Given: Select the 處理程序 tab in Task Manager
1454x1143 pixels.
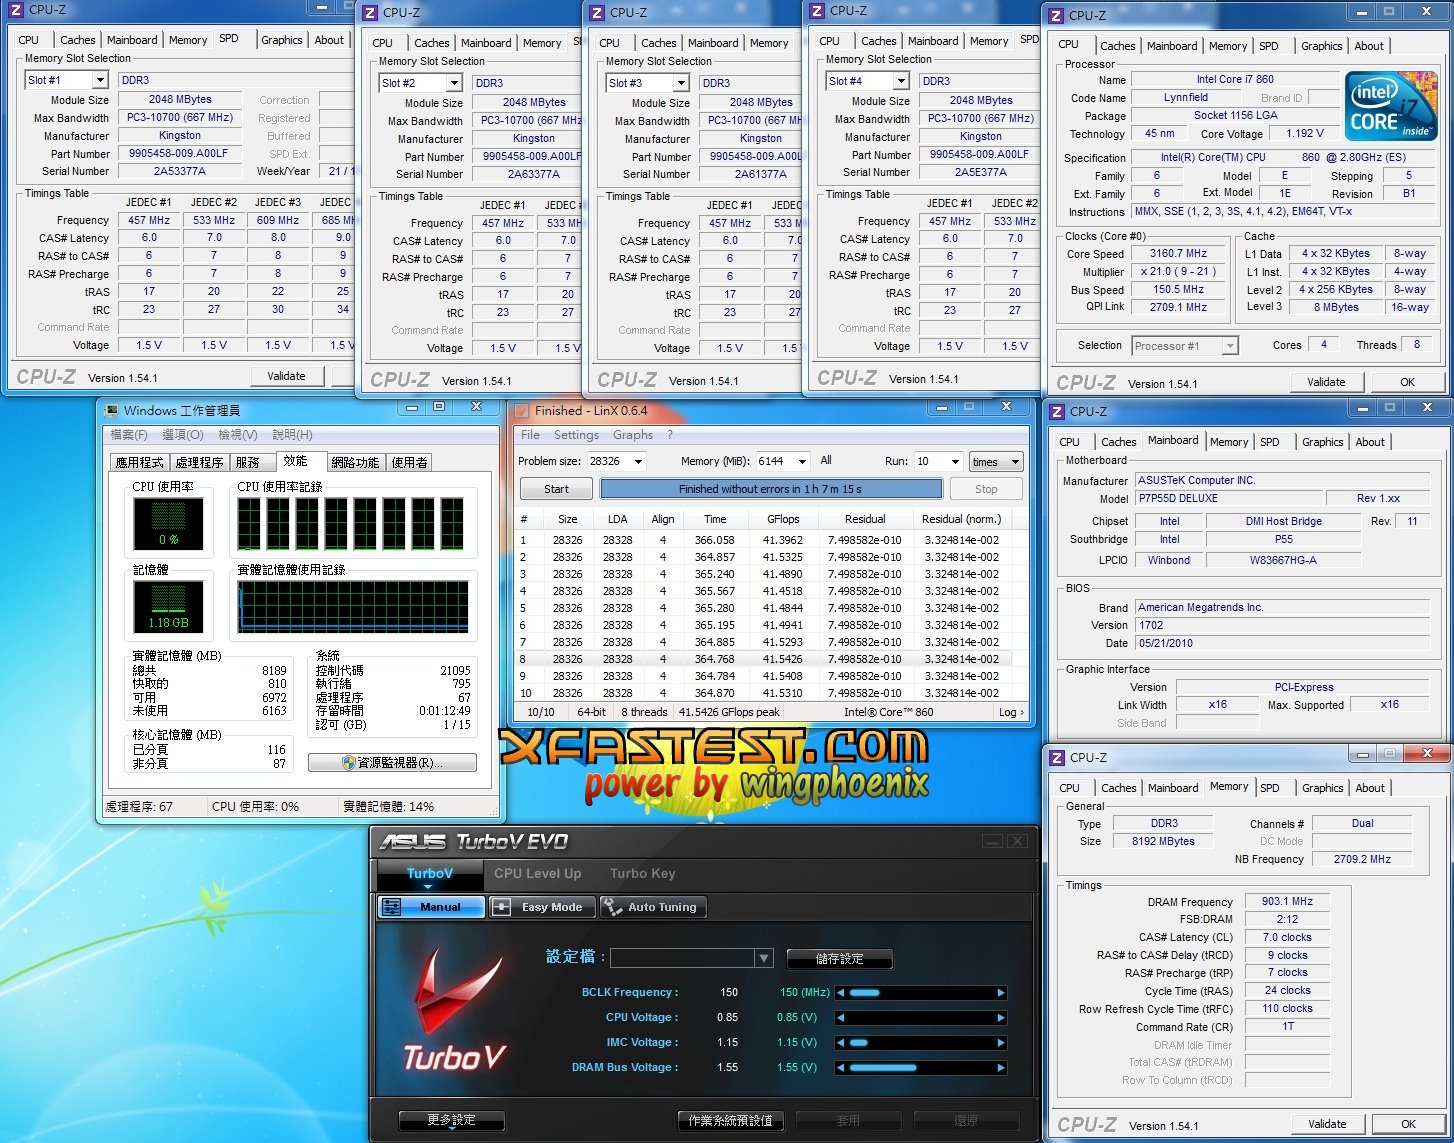Looking at the screenshot, I should point(199,462).
